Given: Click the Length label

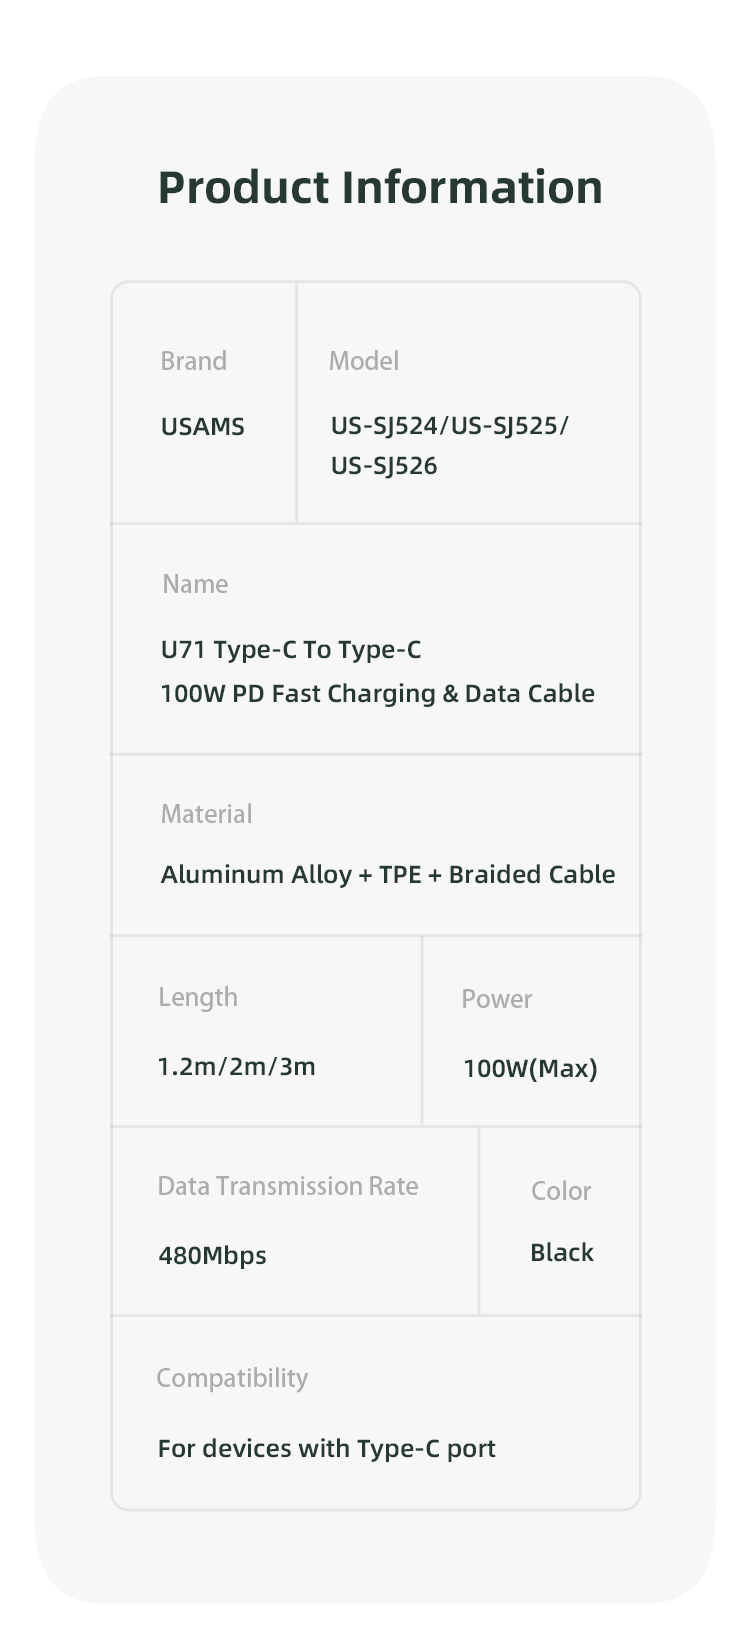Looking at the screenshot, I should pyautogui.click(x=198, y=997).
